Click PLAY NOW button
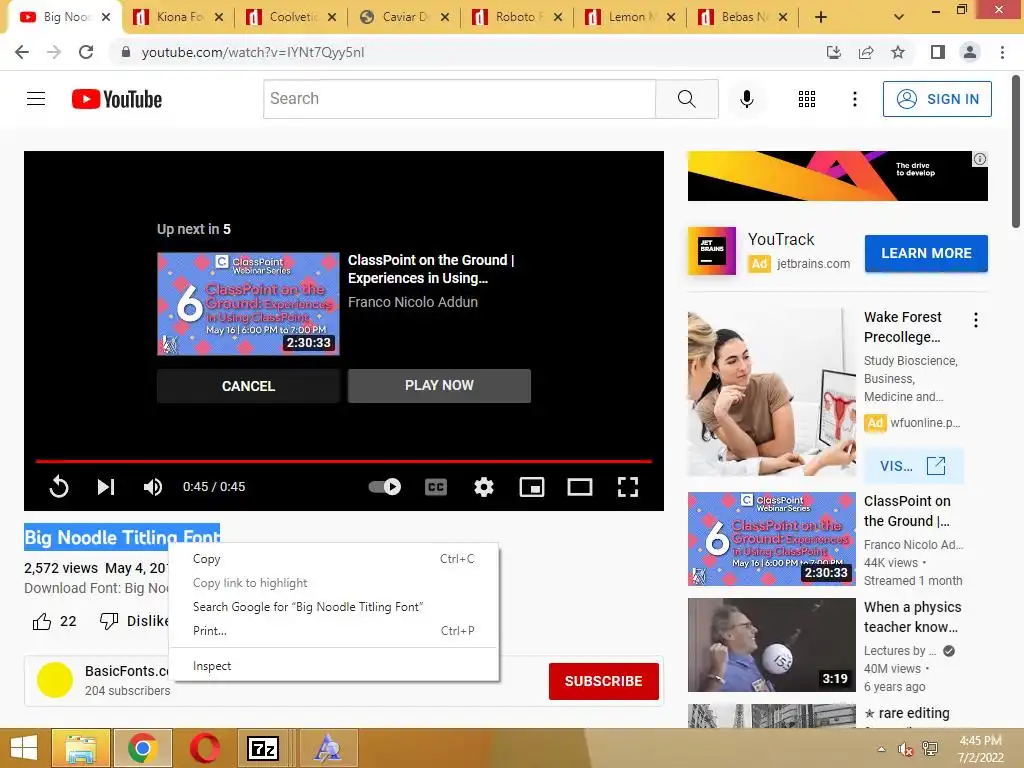This screenshot has width=1024, height=768. [439, 385]
